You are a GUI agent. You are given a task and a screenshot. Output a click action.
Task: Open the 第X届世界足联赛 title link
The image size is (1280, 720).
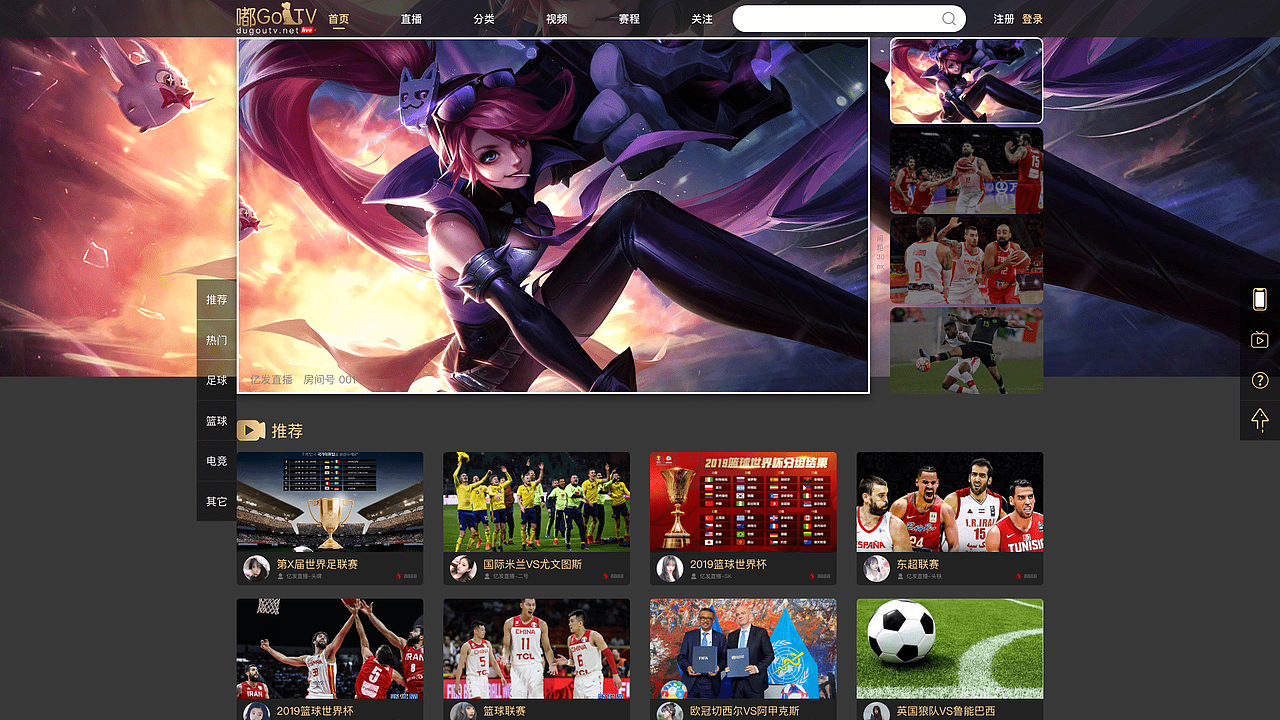tap(317, 564)
